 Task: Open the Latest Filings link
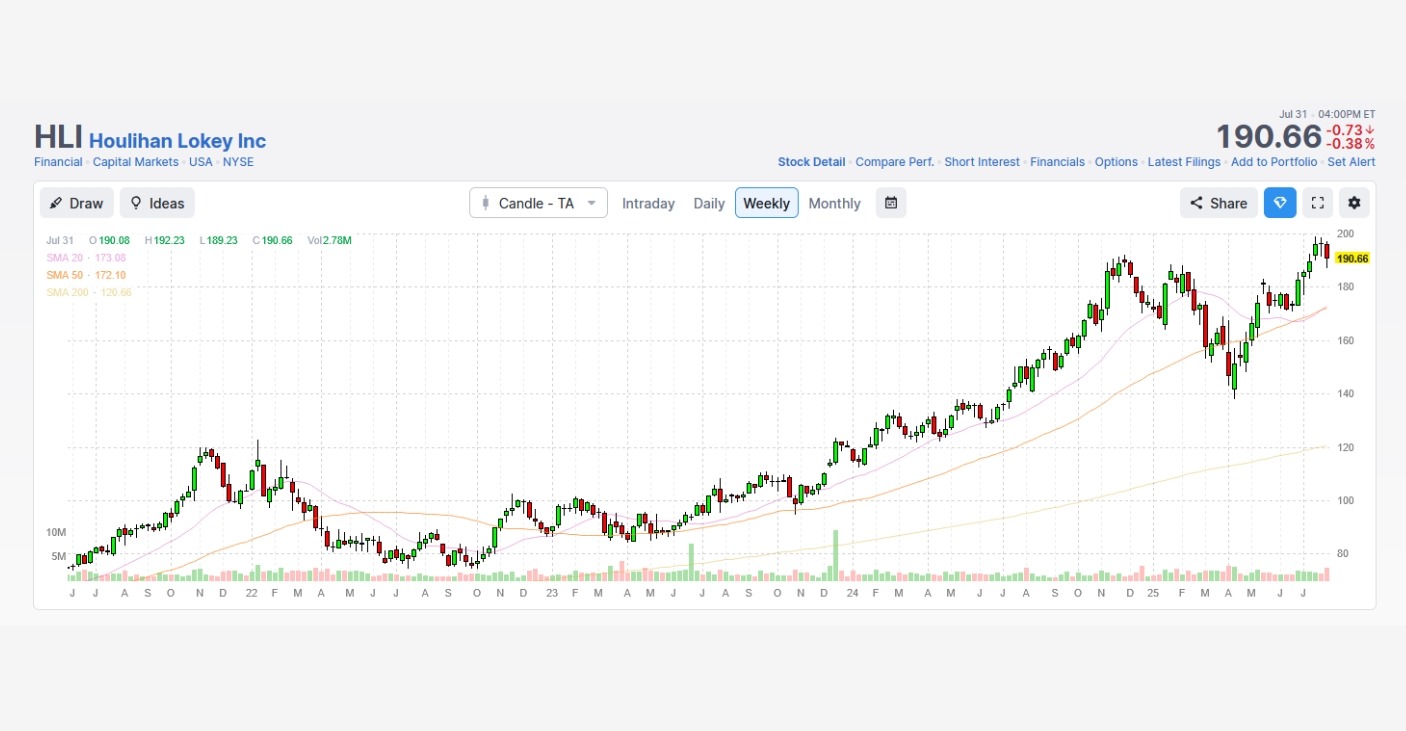click(1184, 162)
